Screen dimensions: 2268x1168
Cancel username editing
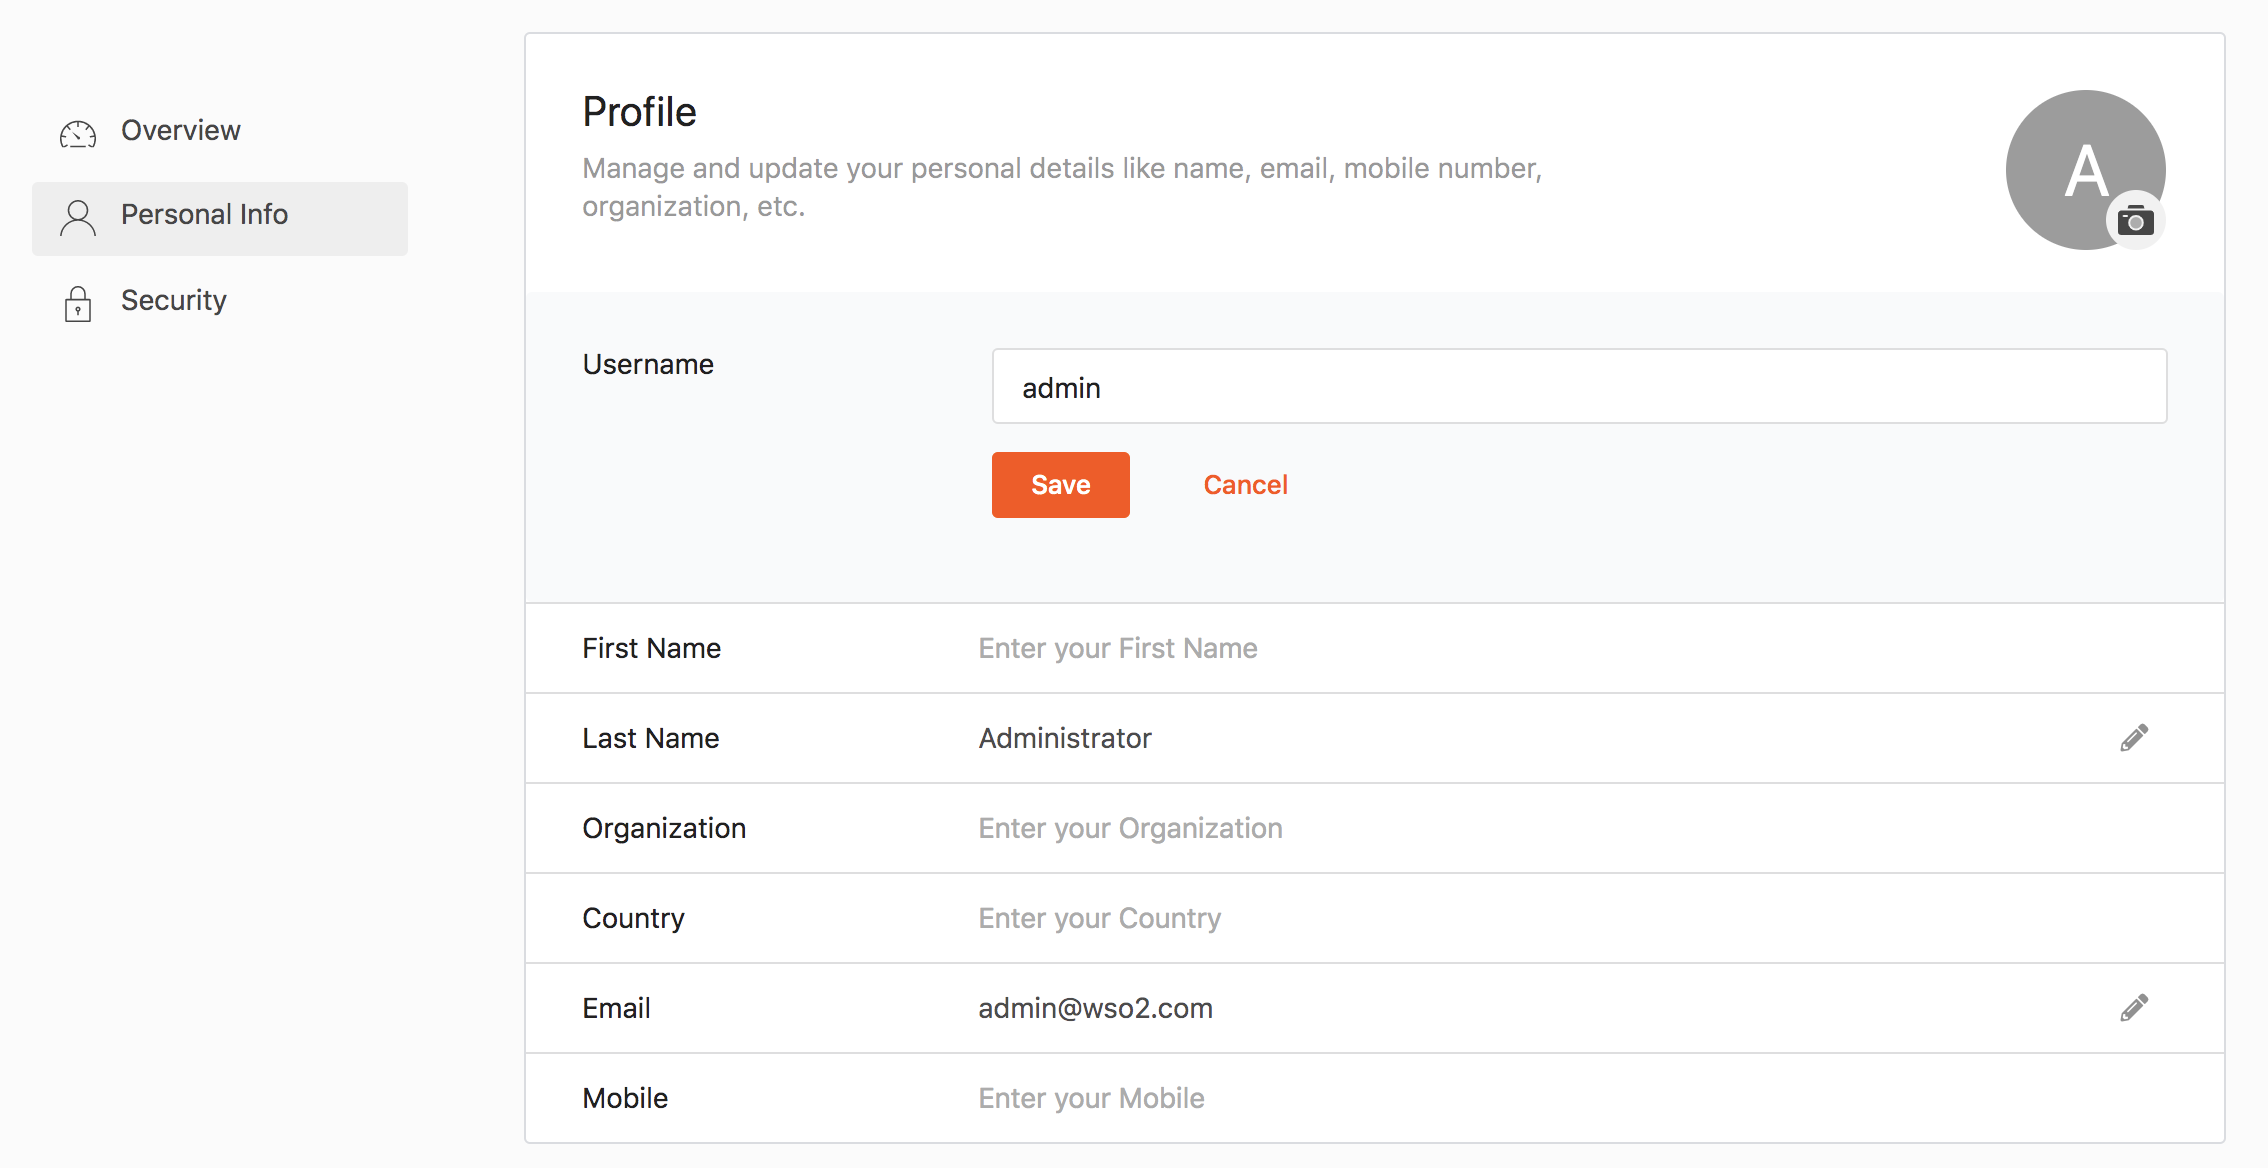1245,485
